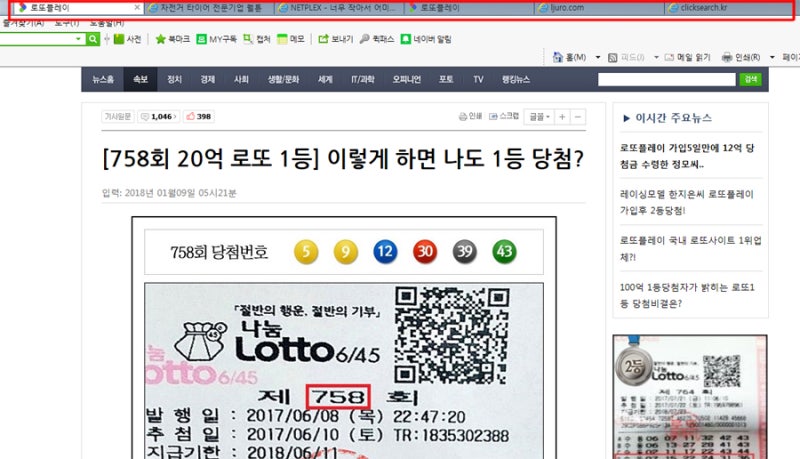This screenshot has height=459, width=800.
Task: Open the 도구 menu
Action: click(67, 23)
